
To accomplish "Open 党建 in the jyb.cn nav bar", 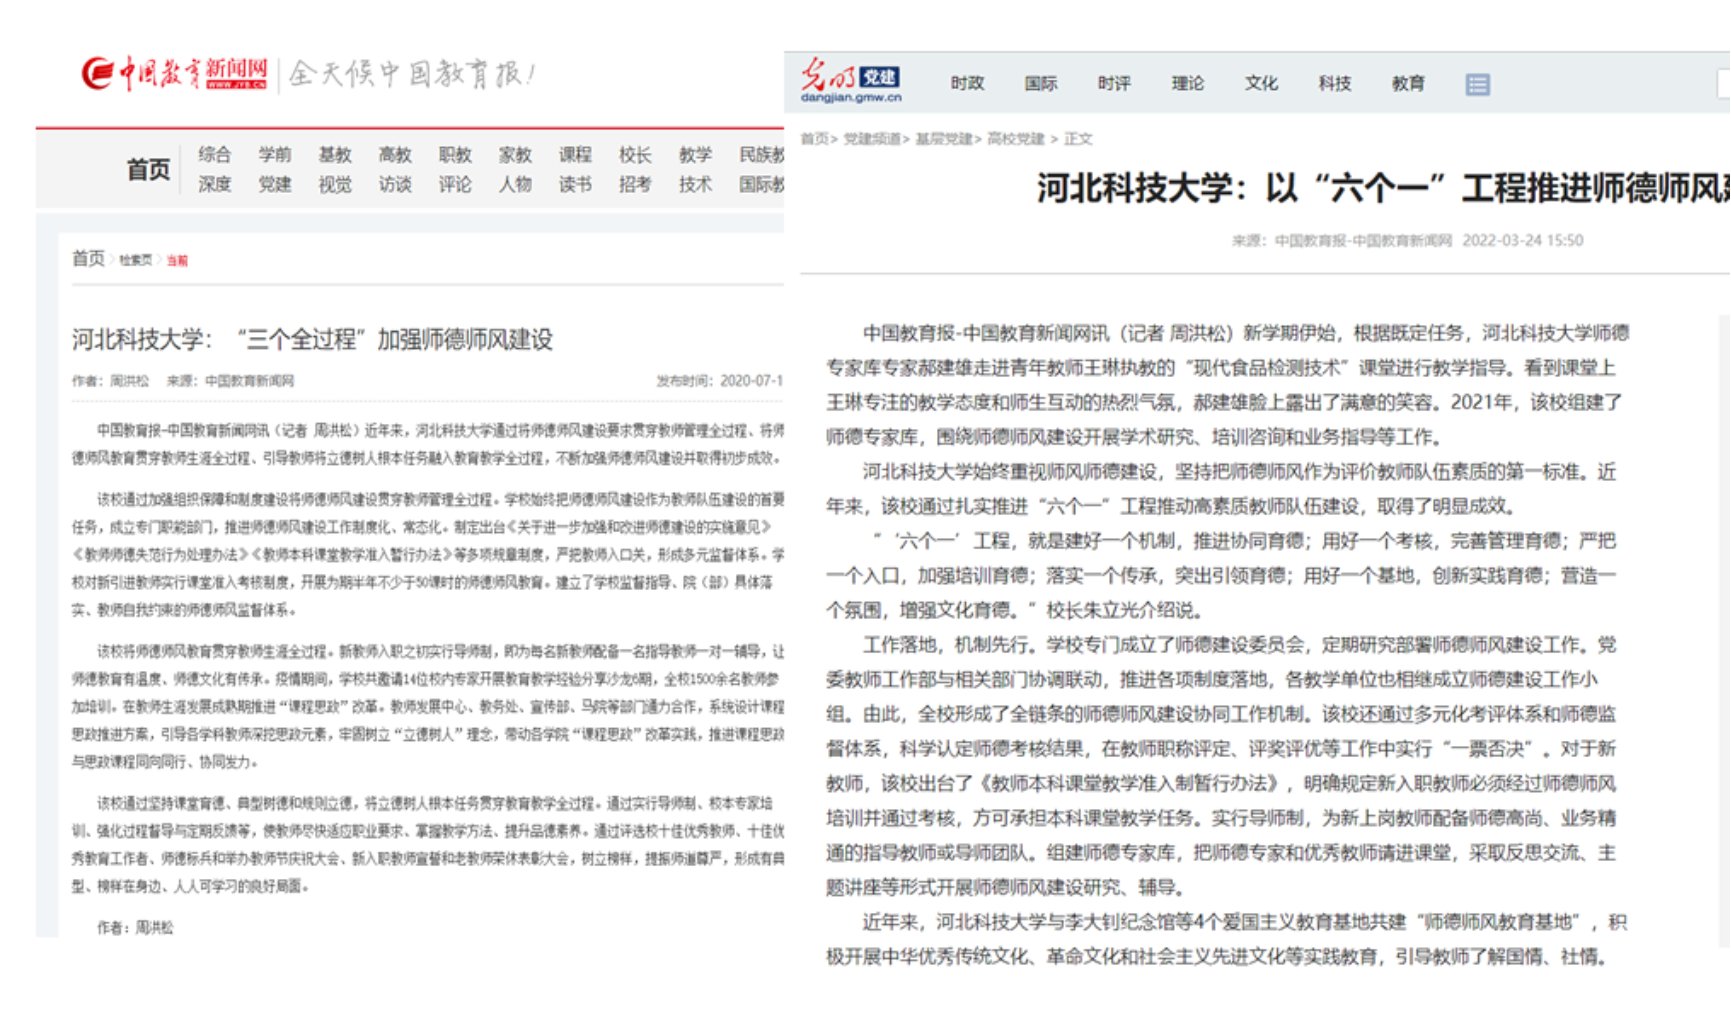I will tap(274, 184).
